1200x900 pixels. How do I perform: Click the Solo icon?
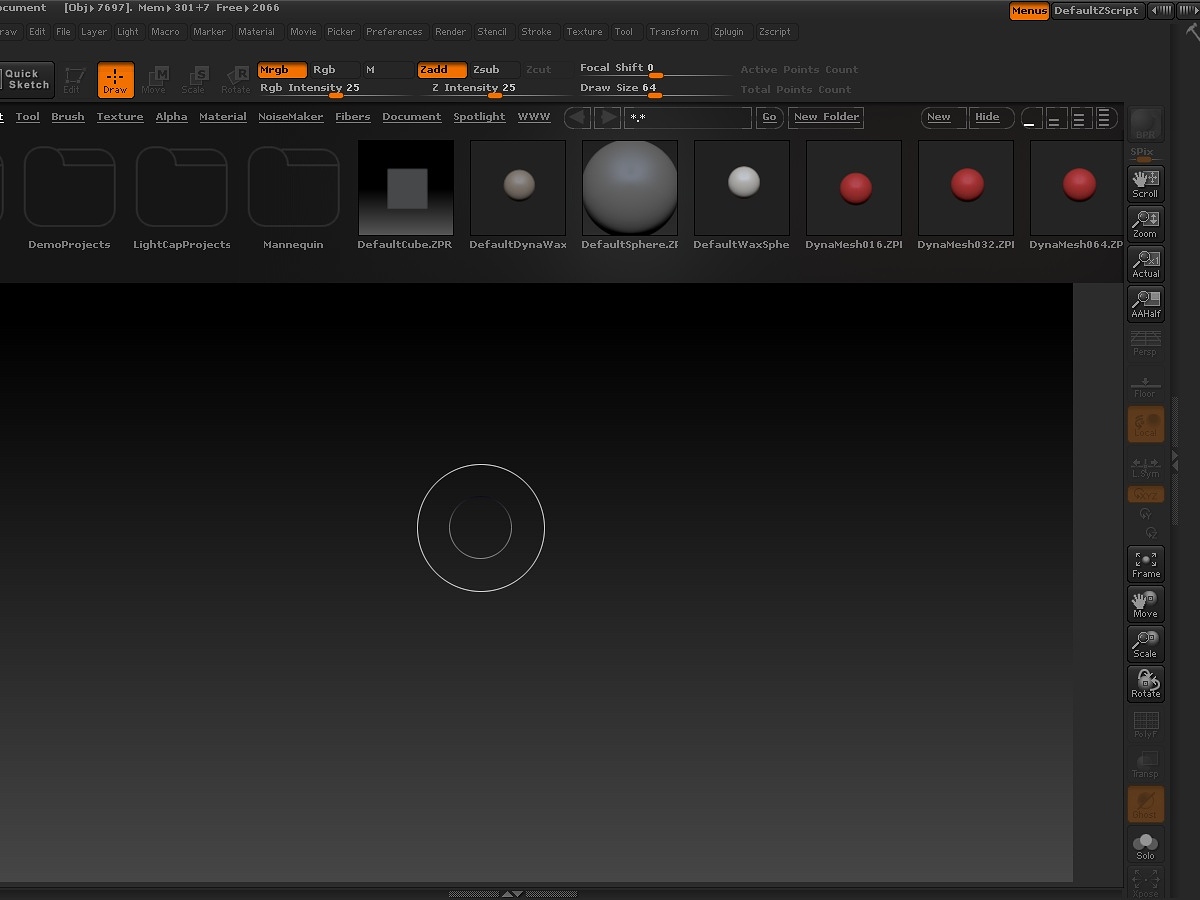click(x=1145, y=845)
